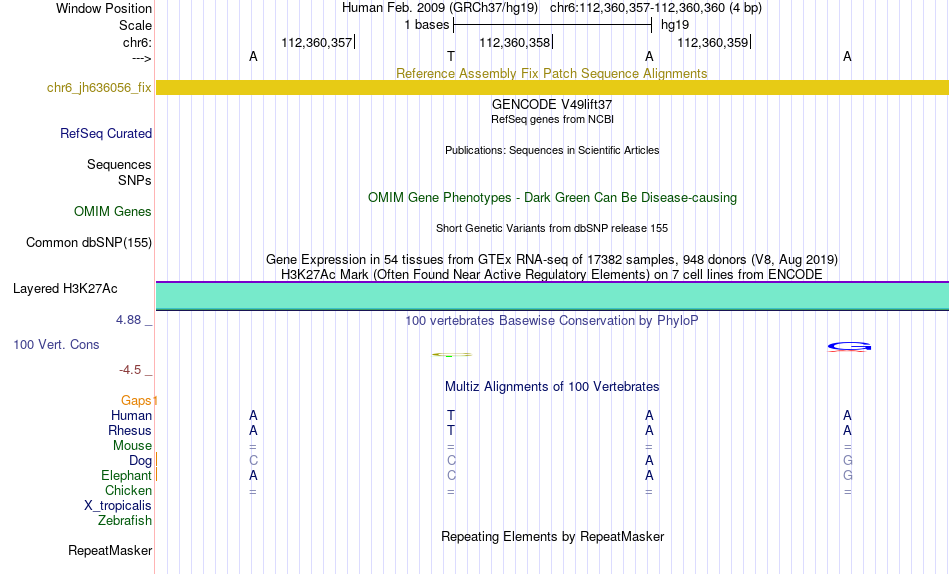This screenshot has width=950, height=574.
Task: Click the -4.5 PhyloP lower scale value
Action: pyautogui.click(x=130, y=370)
